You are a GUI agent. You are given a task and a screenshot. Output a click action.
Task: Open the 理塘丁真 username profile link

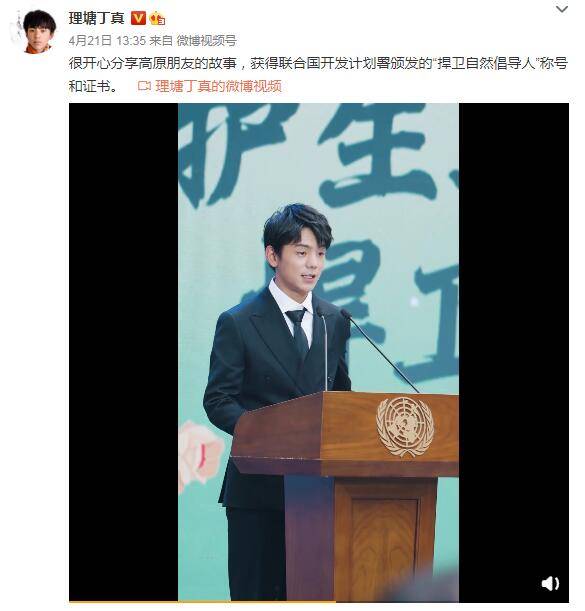point(97,18)
